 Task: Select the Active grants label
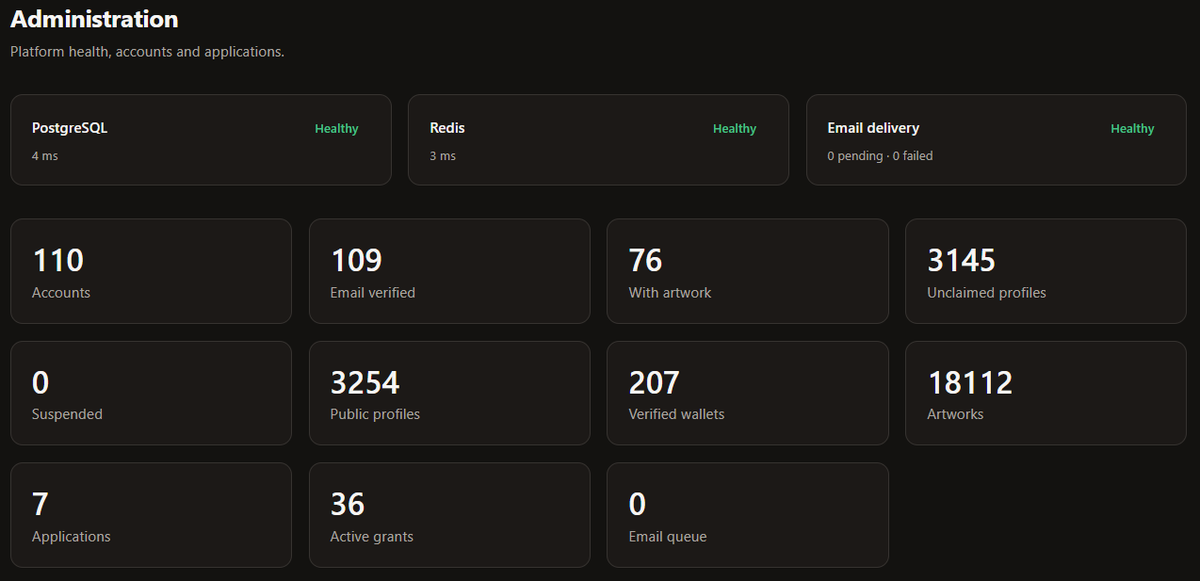tap(371, 537)
